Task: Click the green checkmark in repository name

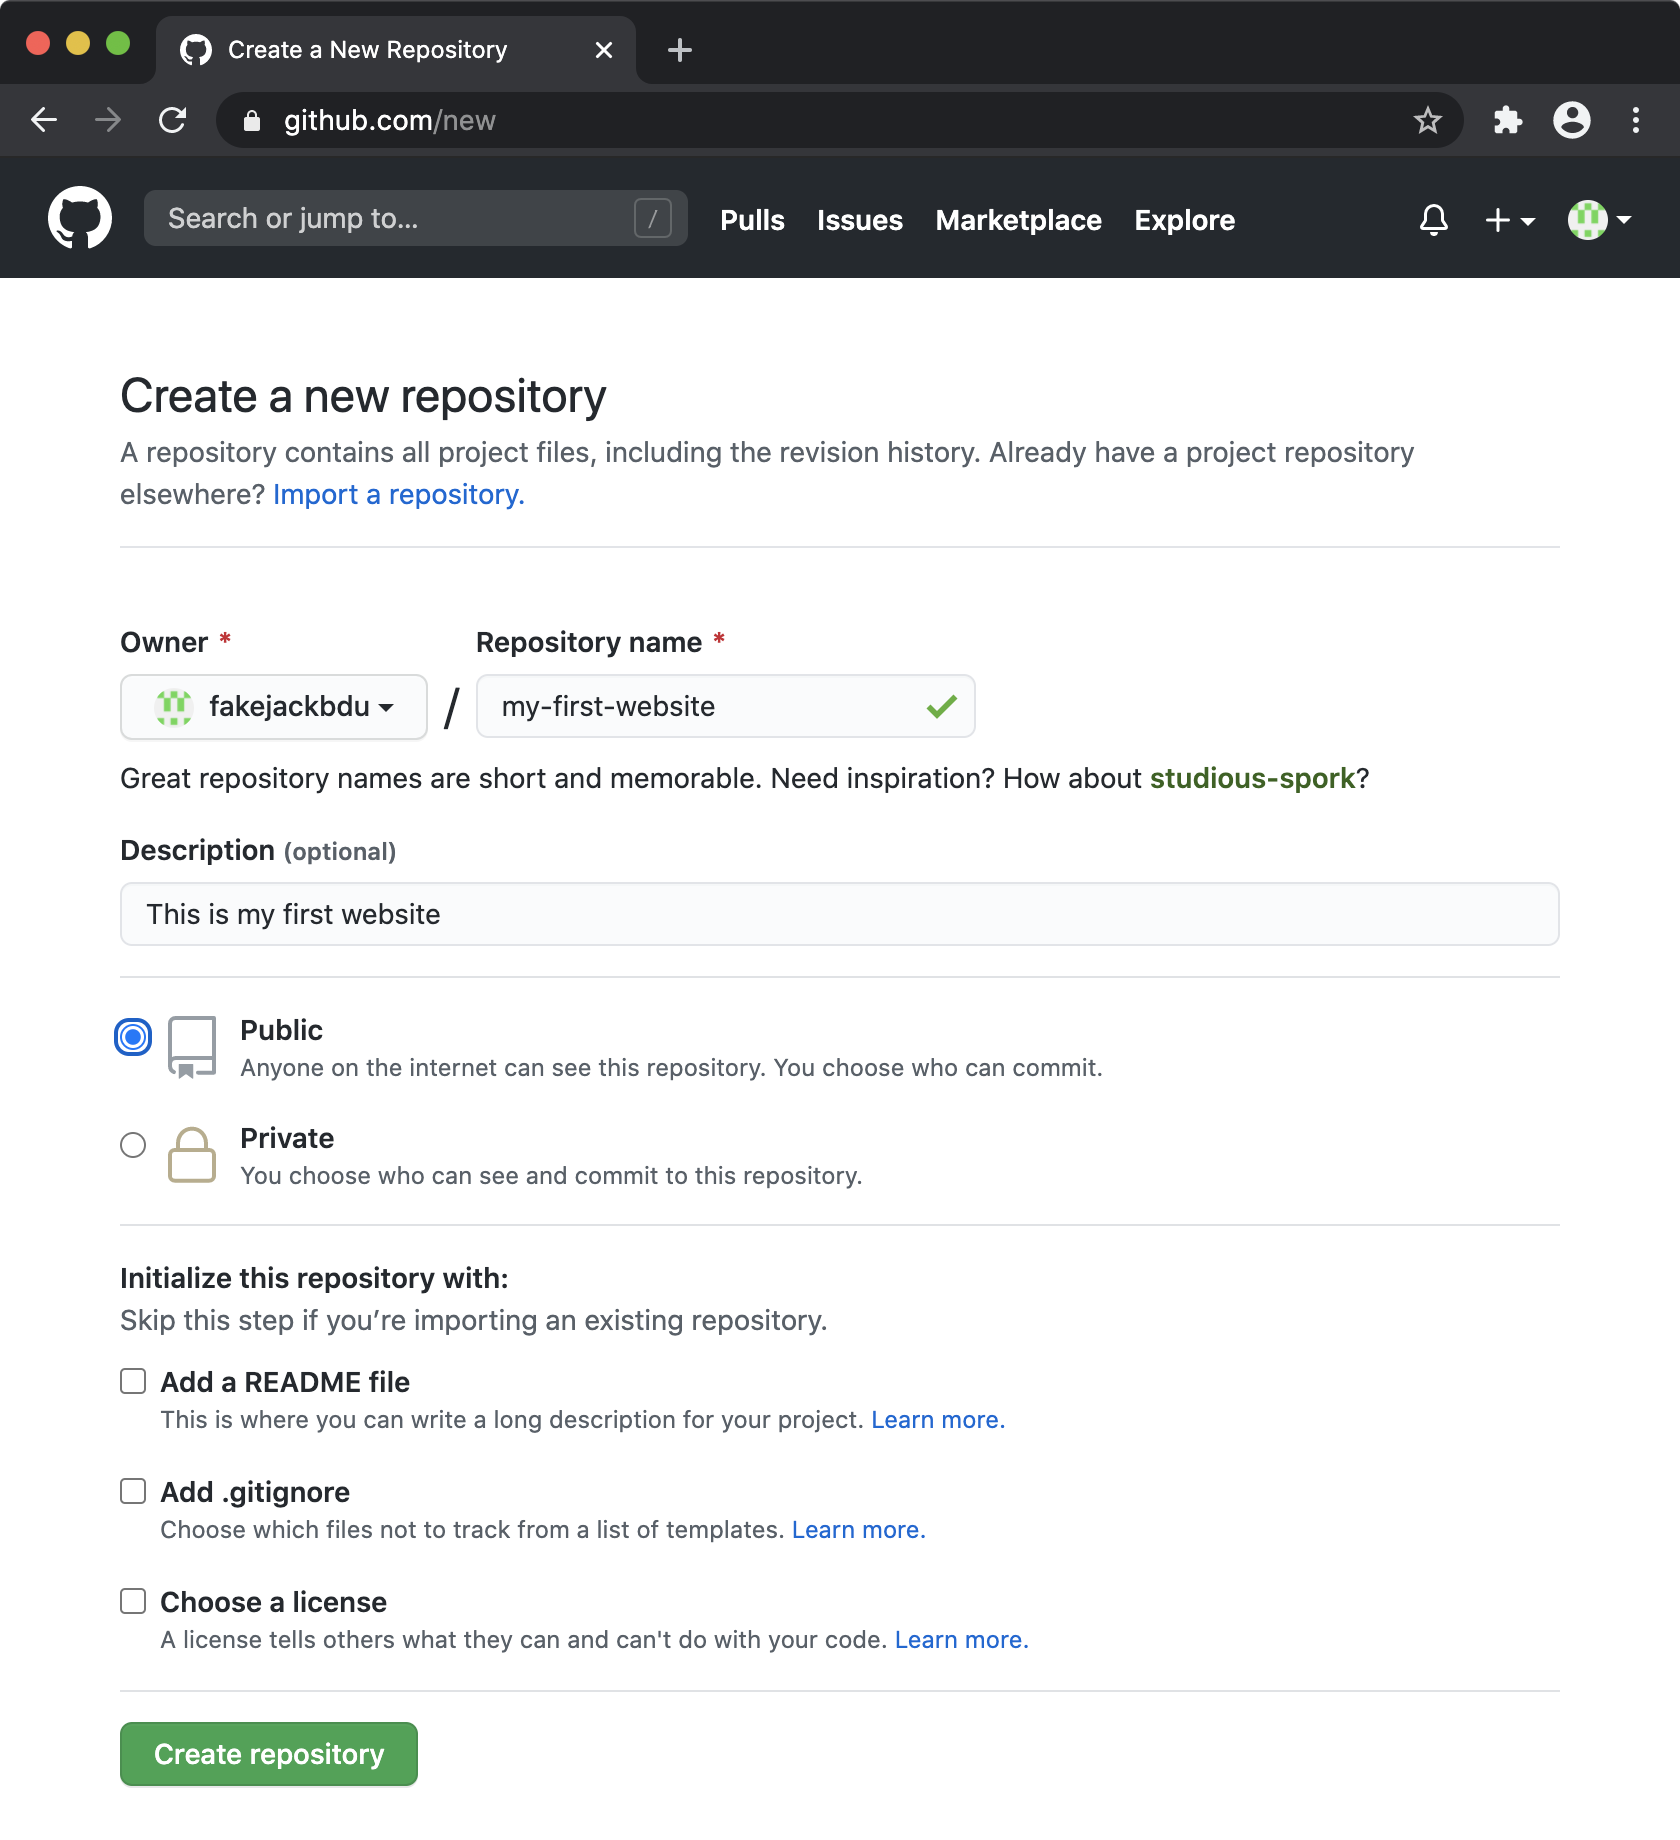Action: 942,706
